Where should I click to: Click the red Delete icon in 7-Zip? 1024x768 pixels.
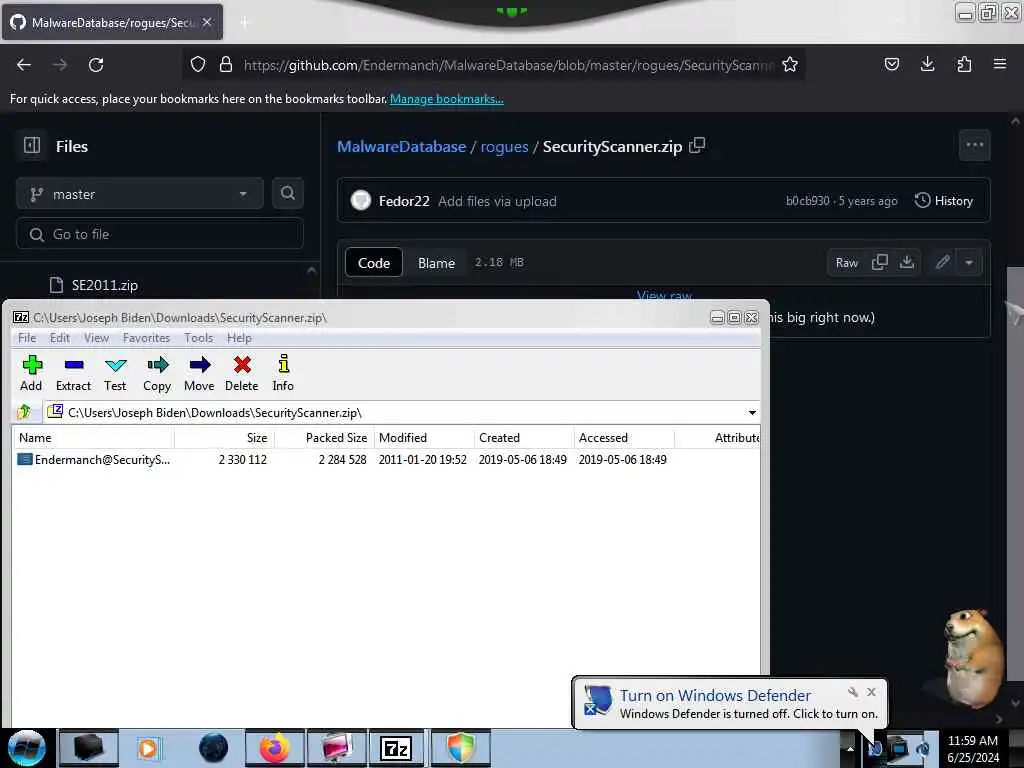(x=242, y=373)
